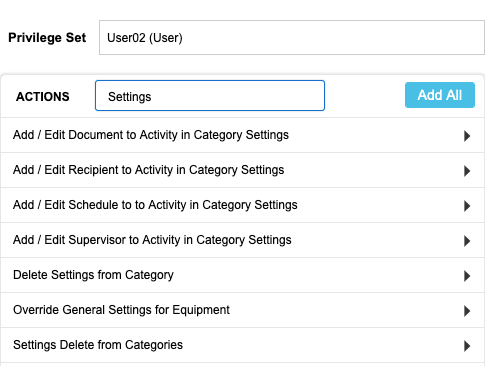
Task: Select 'Delete Settings from Category' text
Action: tap(93, 275)
